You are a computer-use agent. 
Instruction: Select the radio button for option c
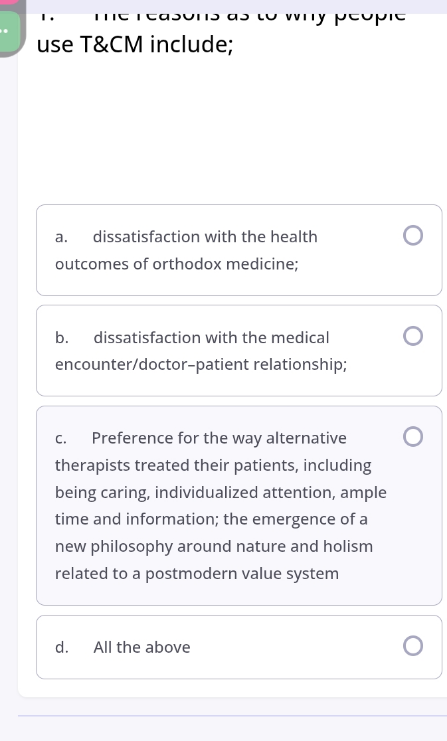tap(413, 437)
